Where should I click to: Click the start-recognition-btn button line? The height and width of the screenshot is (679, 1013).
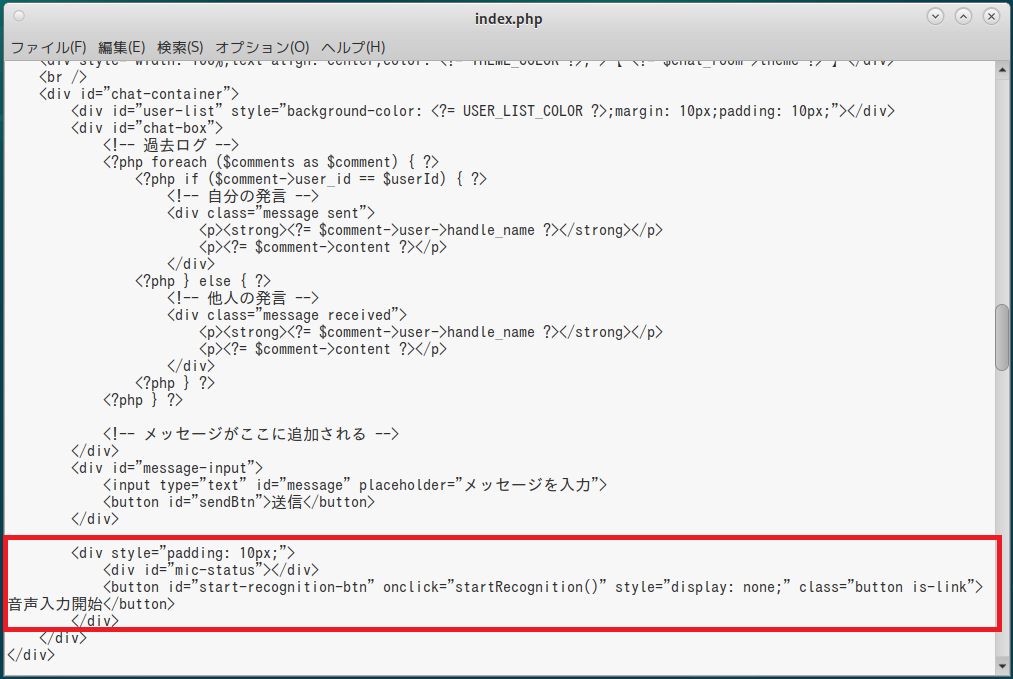pyautogui.click(x=543, y=587)
